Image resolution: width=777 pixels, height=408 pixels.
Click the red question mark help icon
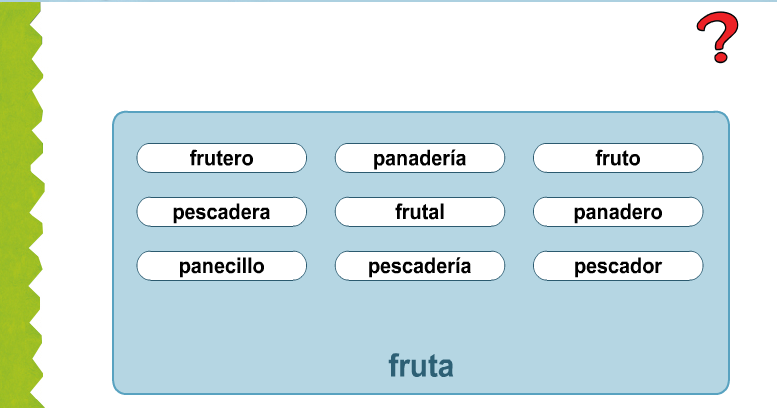717,39
